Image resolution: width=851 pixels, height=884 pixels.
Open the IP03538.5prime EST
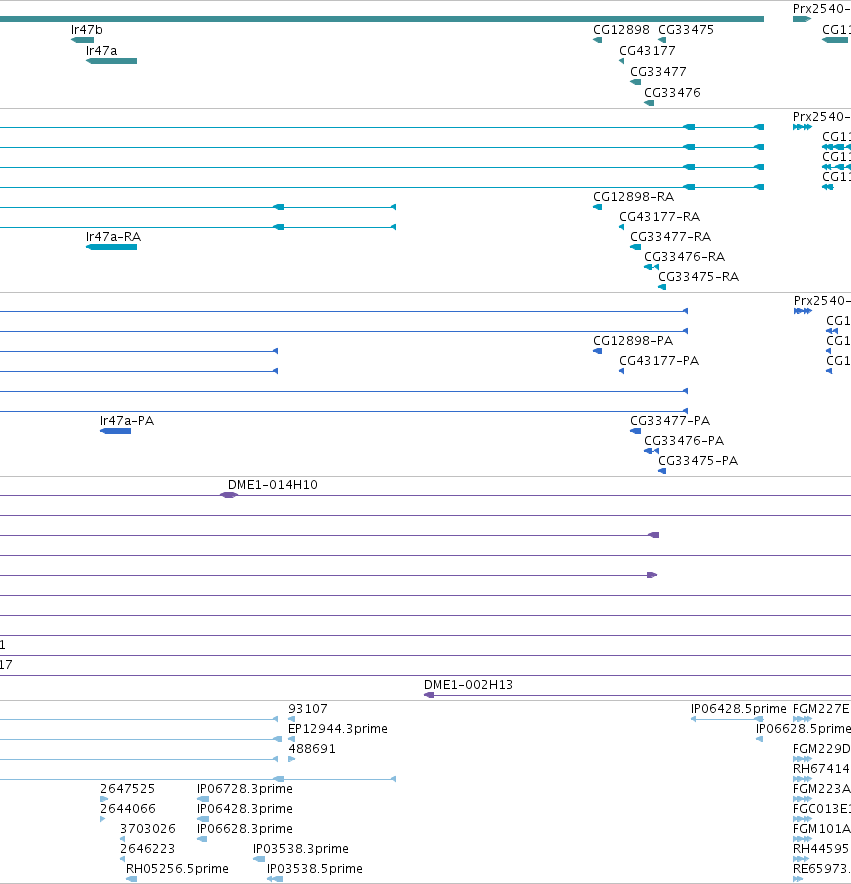pyautogui.click(x=275, y=879)
